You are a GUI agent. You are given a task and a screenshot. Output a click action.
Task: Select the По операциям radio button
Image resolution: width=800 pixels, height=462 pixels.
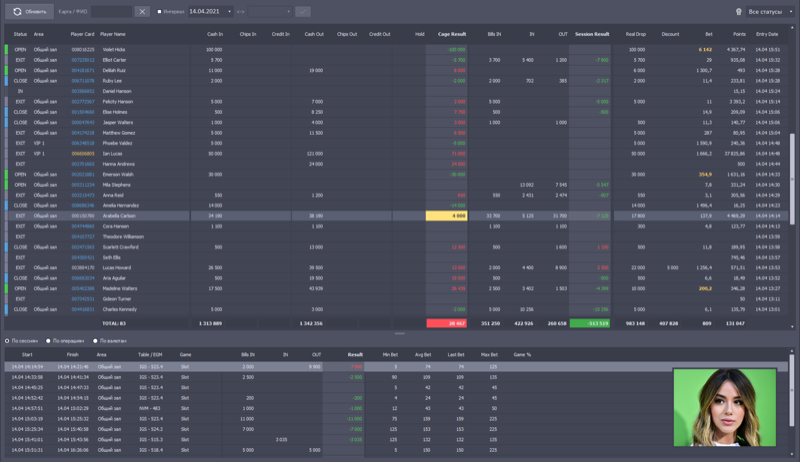coord(49,341)
